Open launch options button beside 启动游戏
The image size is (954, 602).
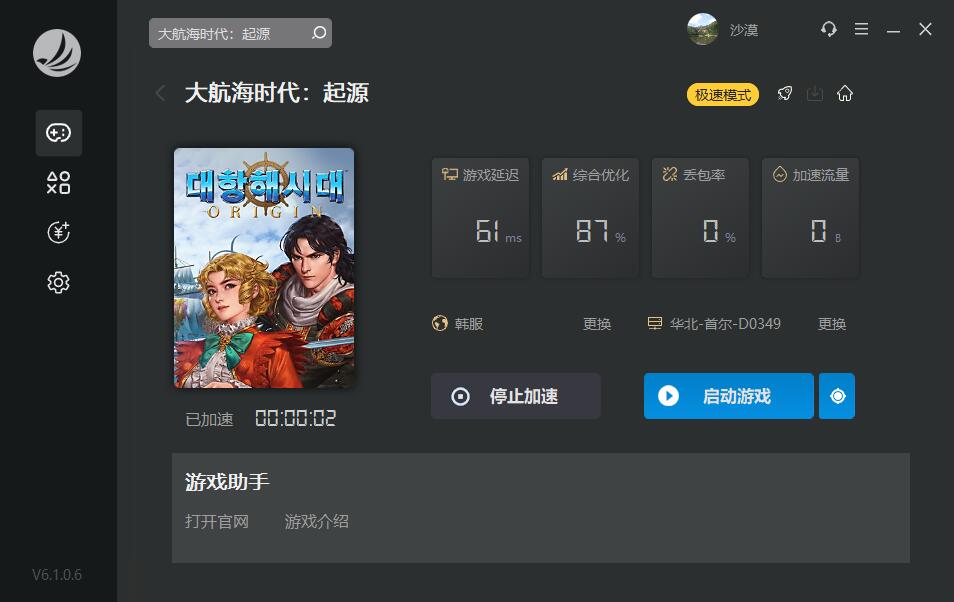pos(837,396)
